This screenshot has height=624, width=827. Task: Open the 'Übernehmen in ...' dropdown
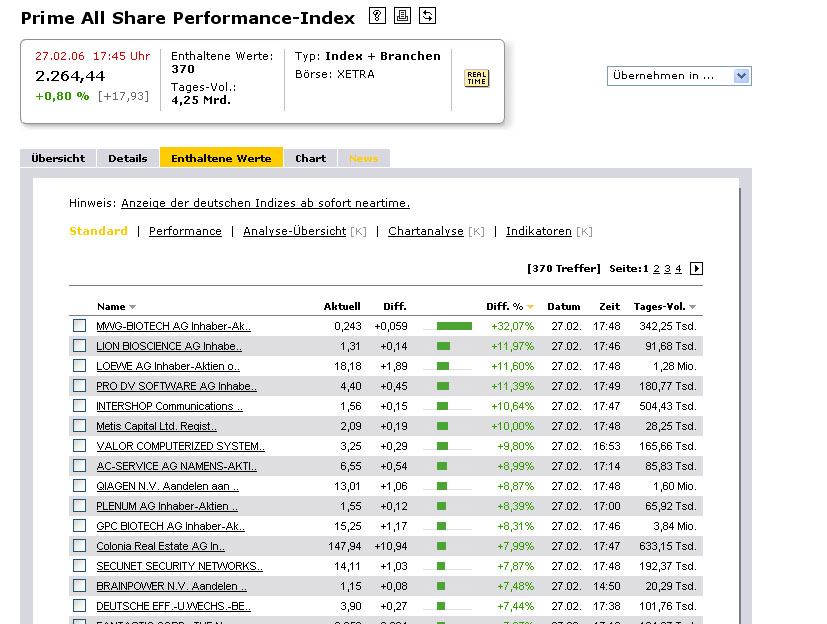coord(679,76)
